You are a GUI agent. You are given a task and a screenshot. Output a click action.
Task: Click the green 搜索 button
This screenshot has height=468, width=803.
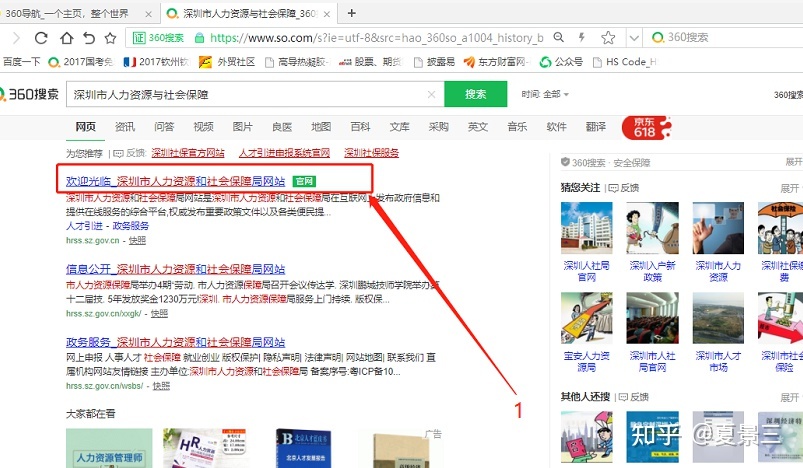pyautogui.click(x=475, y=94)
